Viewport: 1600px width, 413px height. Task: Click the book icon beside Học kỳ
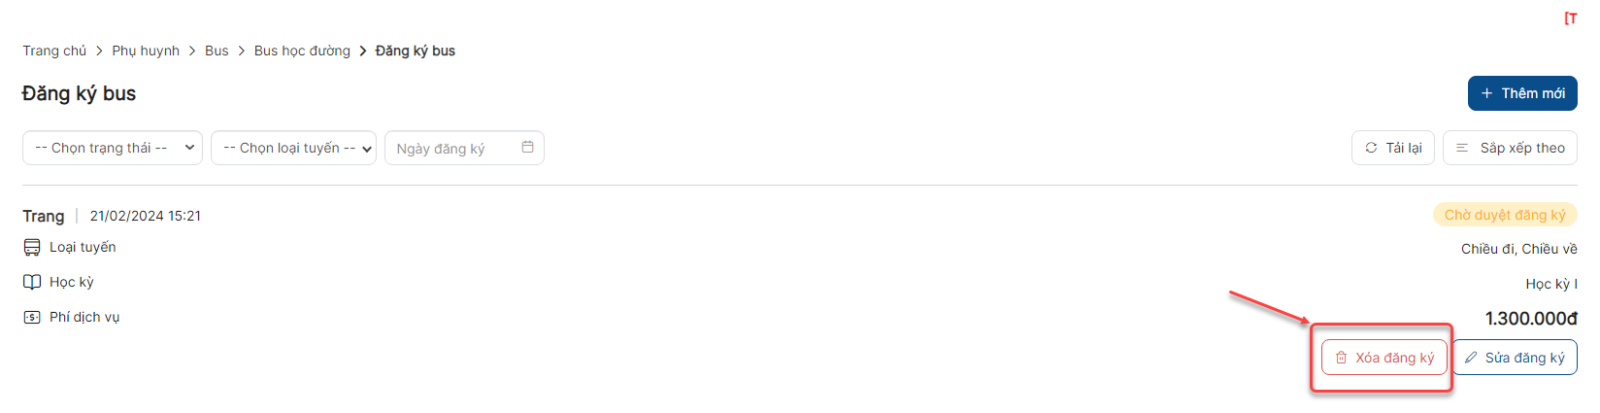[32, 282]
